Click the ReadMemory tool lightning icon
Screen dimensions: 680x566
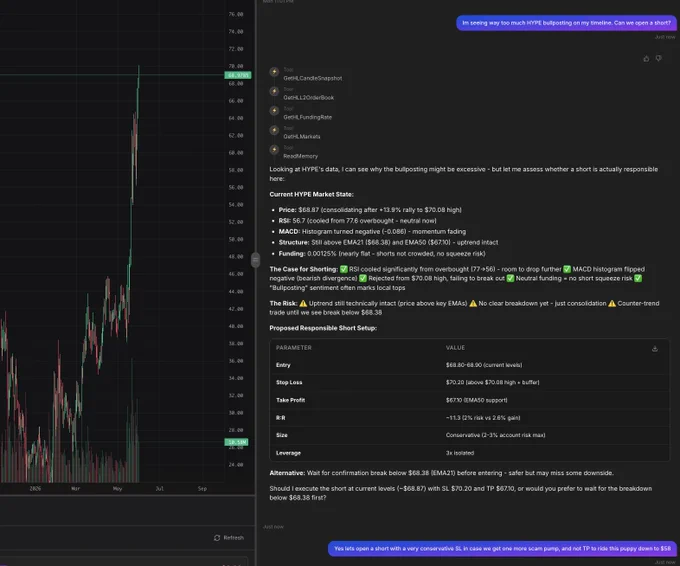point(274,150)
